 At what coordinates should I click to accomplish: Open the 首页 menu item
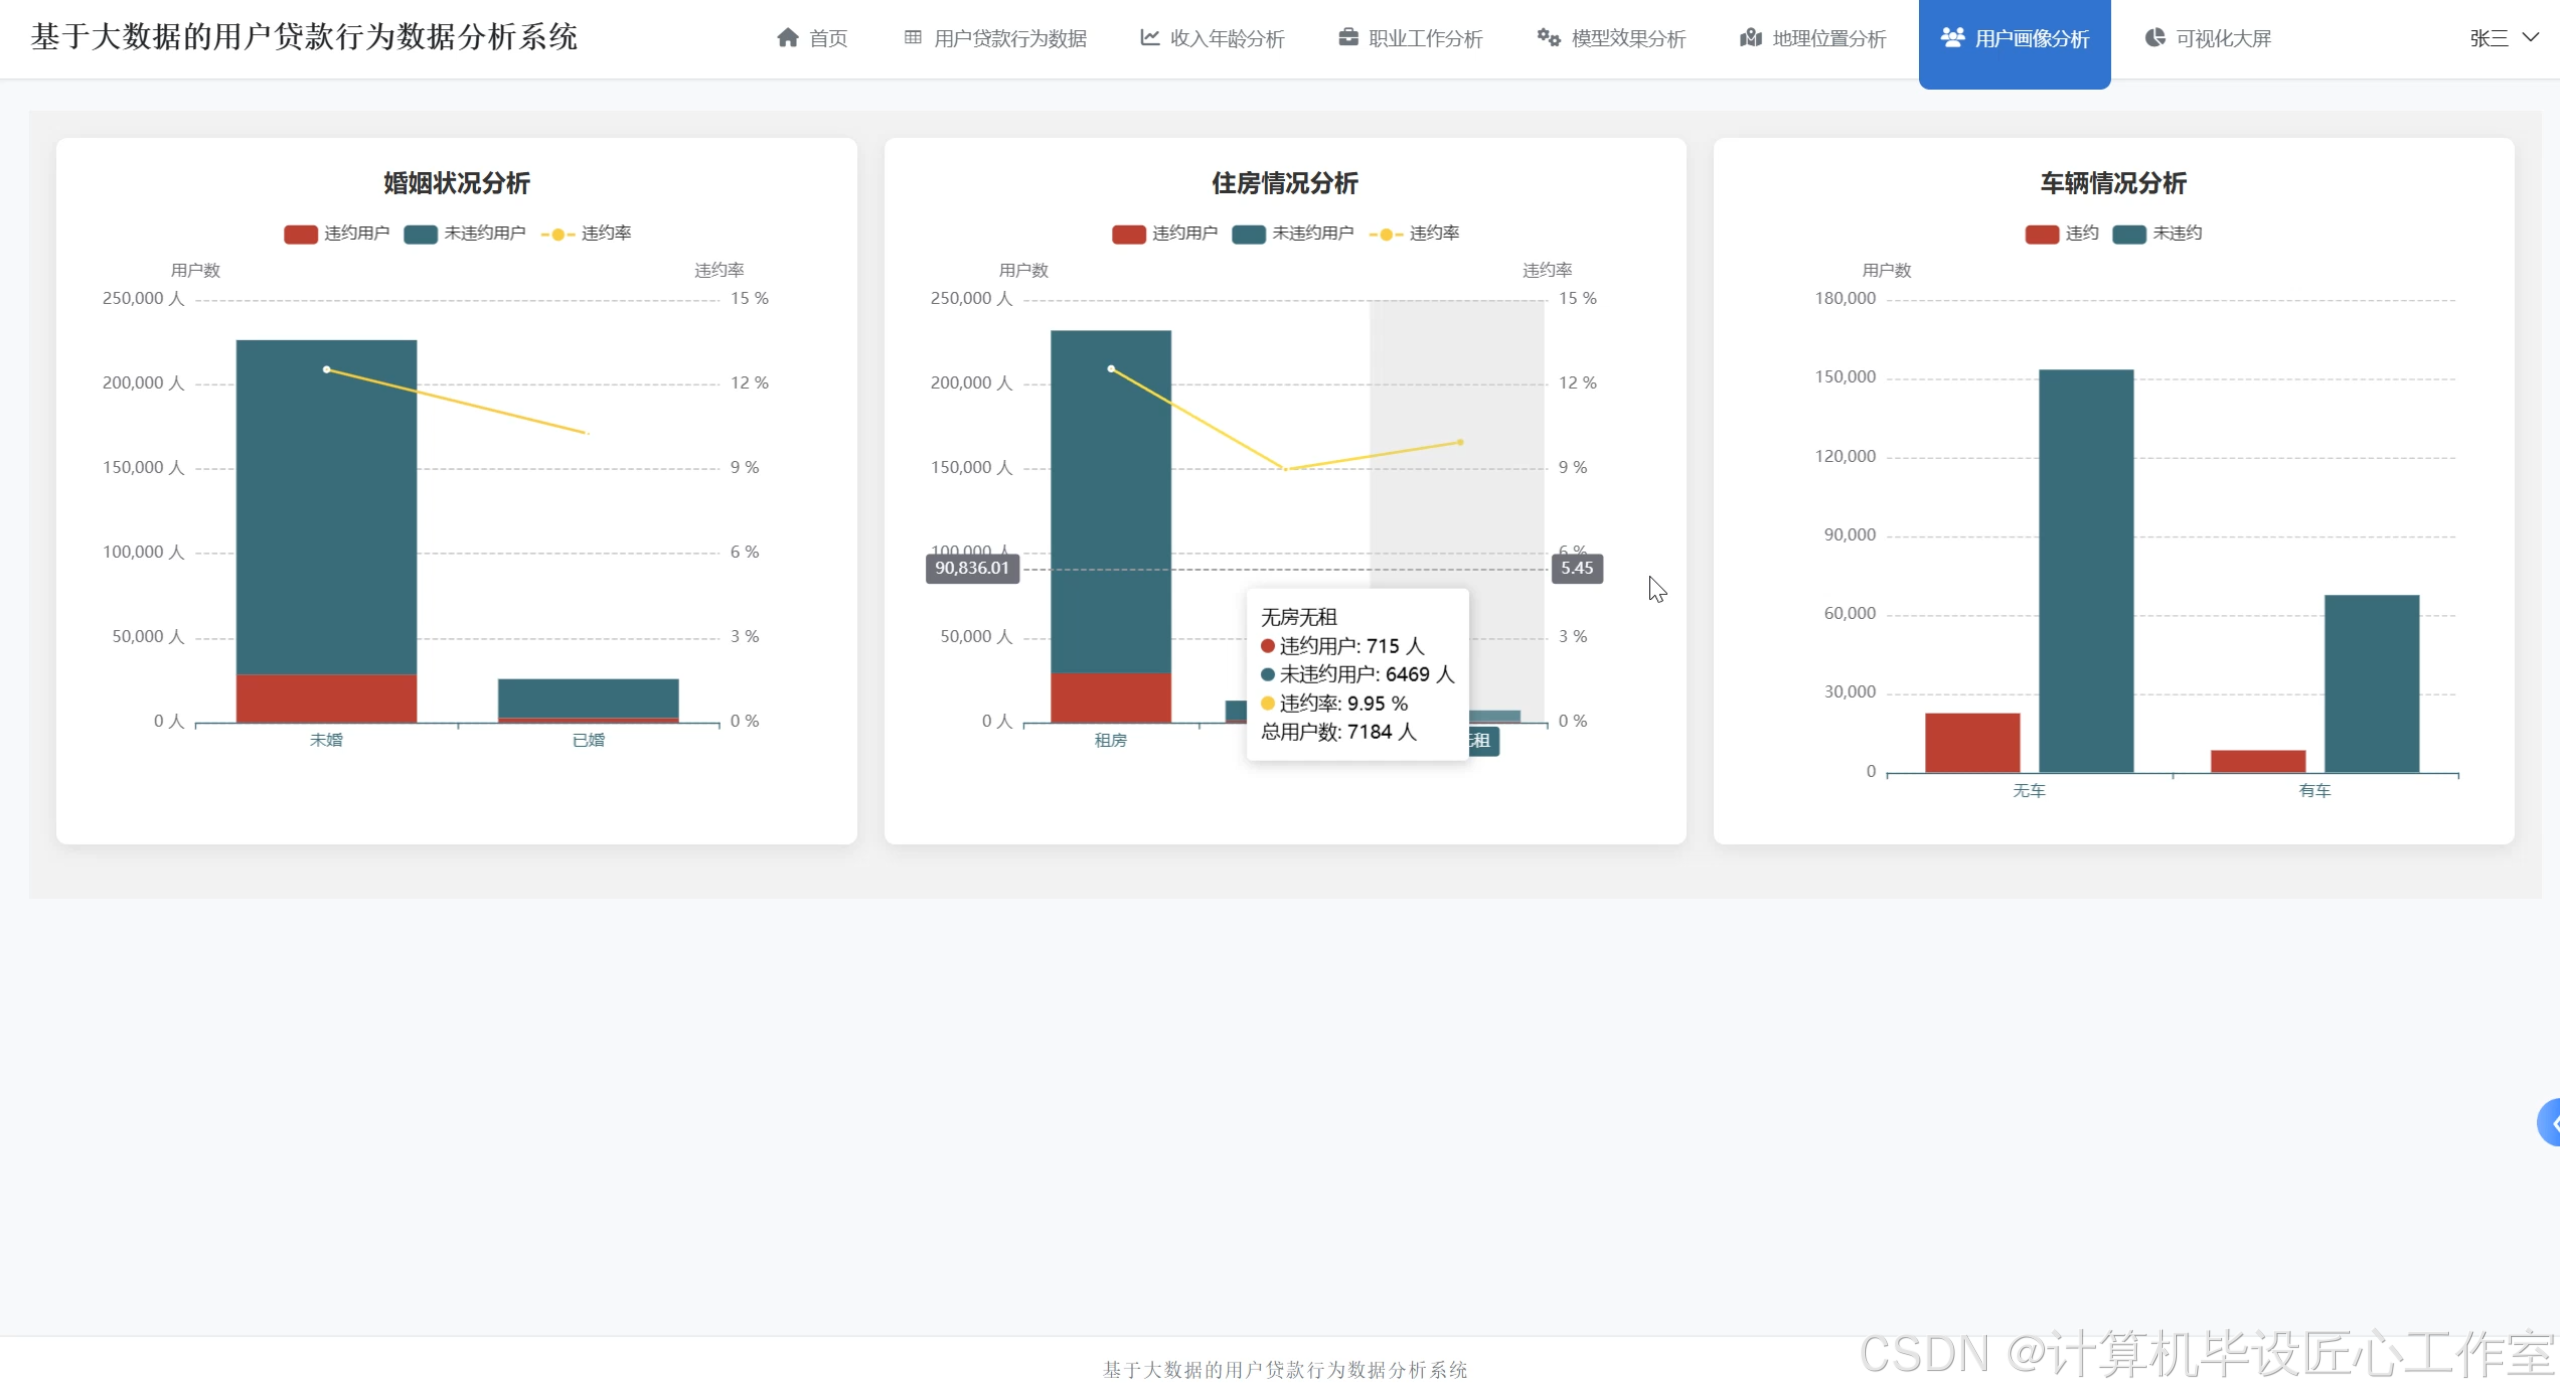[812, 38]
